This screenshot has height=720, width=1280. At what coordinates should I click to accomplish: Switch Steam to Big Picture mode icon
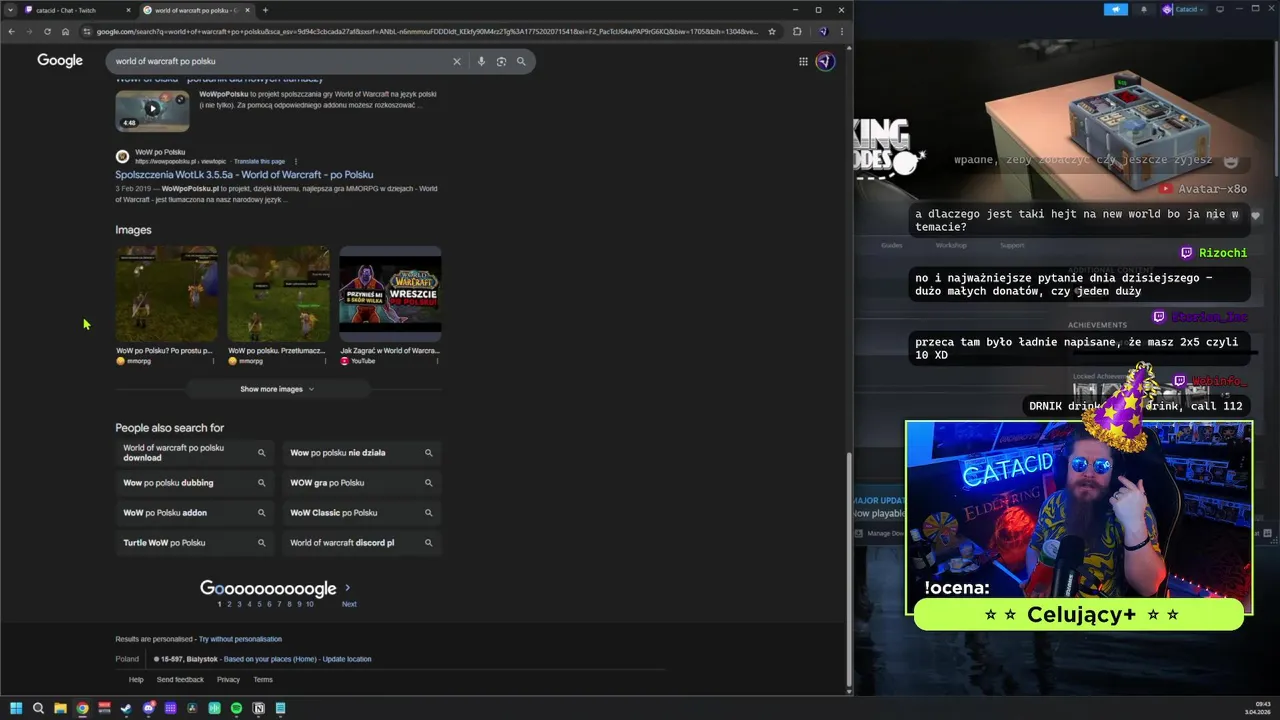1219,9
